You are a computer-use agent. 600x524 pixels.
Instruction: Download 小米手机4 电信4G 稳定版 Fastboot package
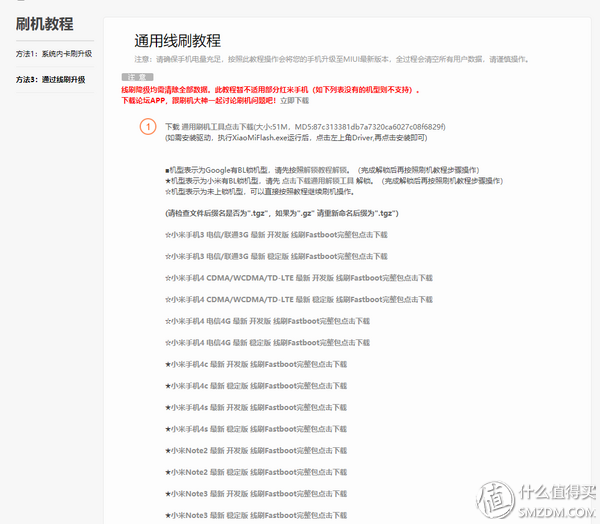point(267,343)
